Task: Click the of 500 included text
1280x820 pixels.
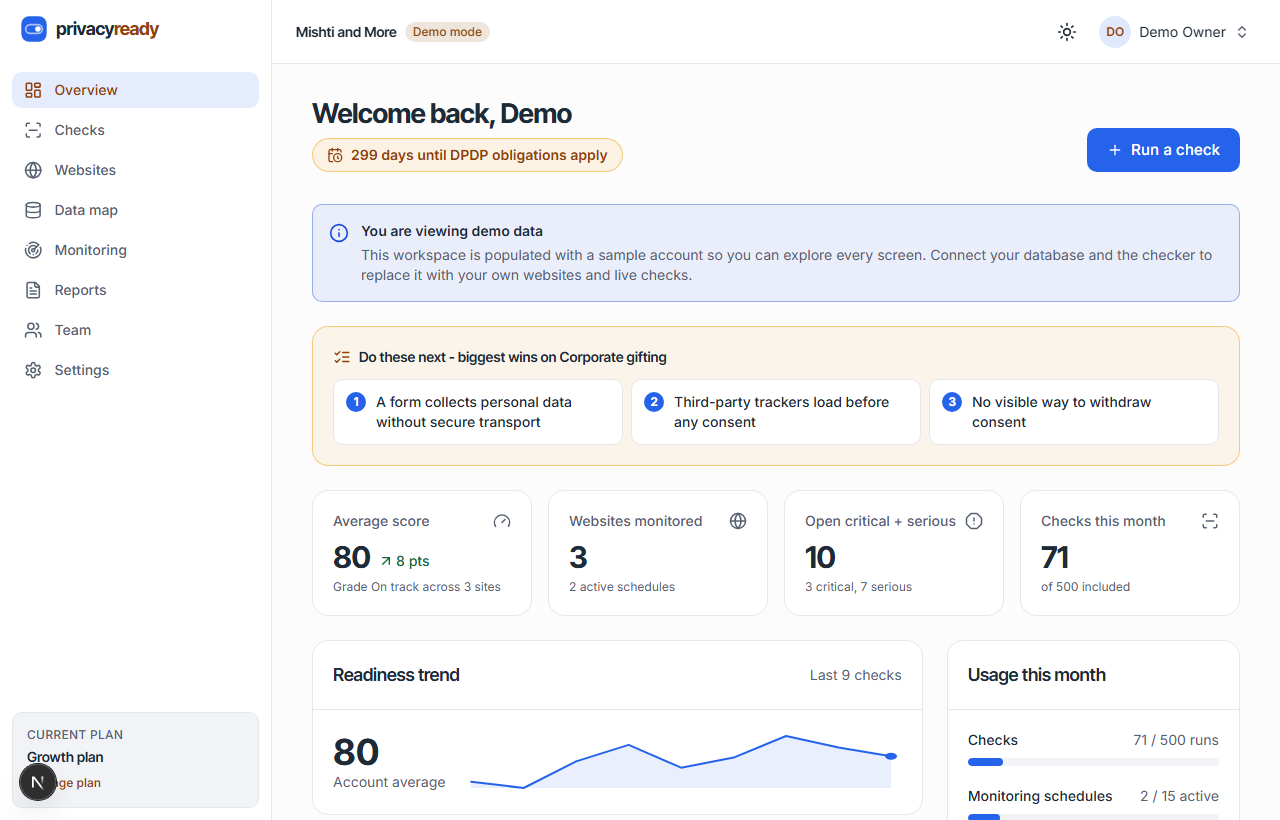Action: 1085,587
